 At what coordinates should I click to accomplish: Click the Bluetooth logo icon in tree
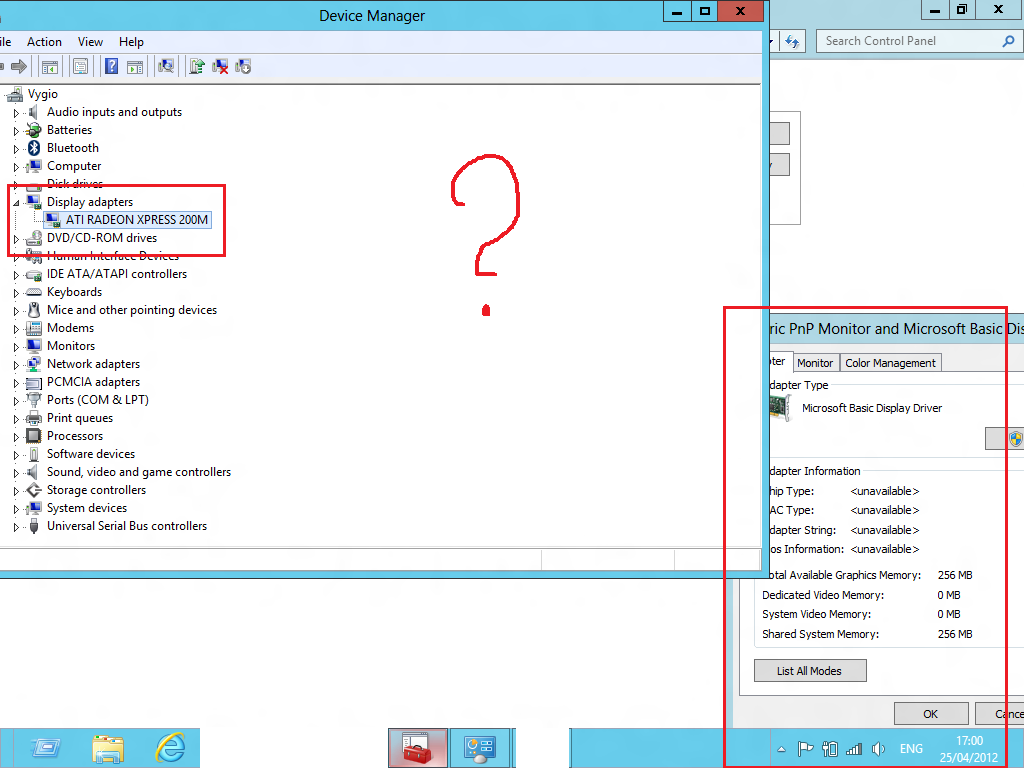[x=34, y=148]
